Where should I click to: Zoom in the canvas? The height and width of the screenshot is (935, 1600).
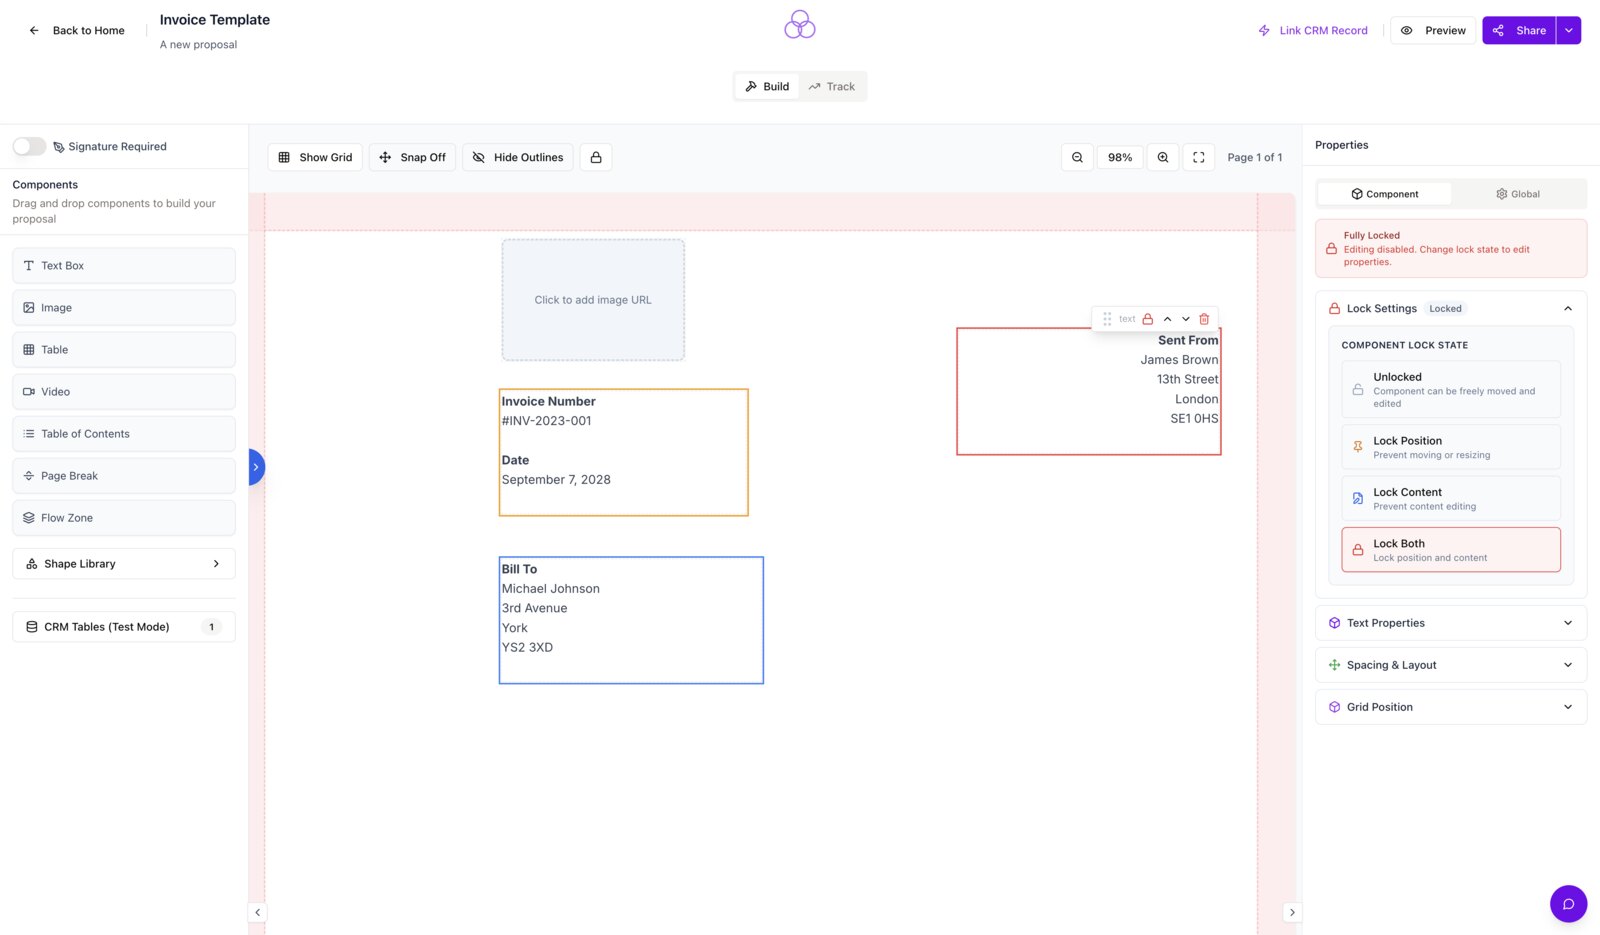pos(1163,158)
